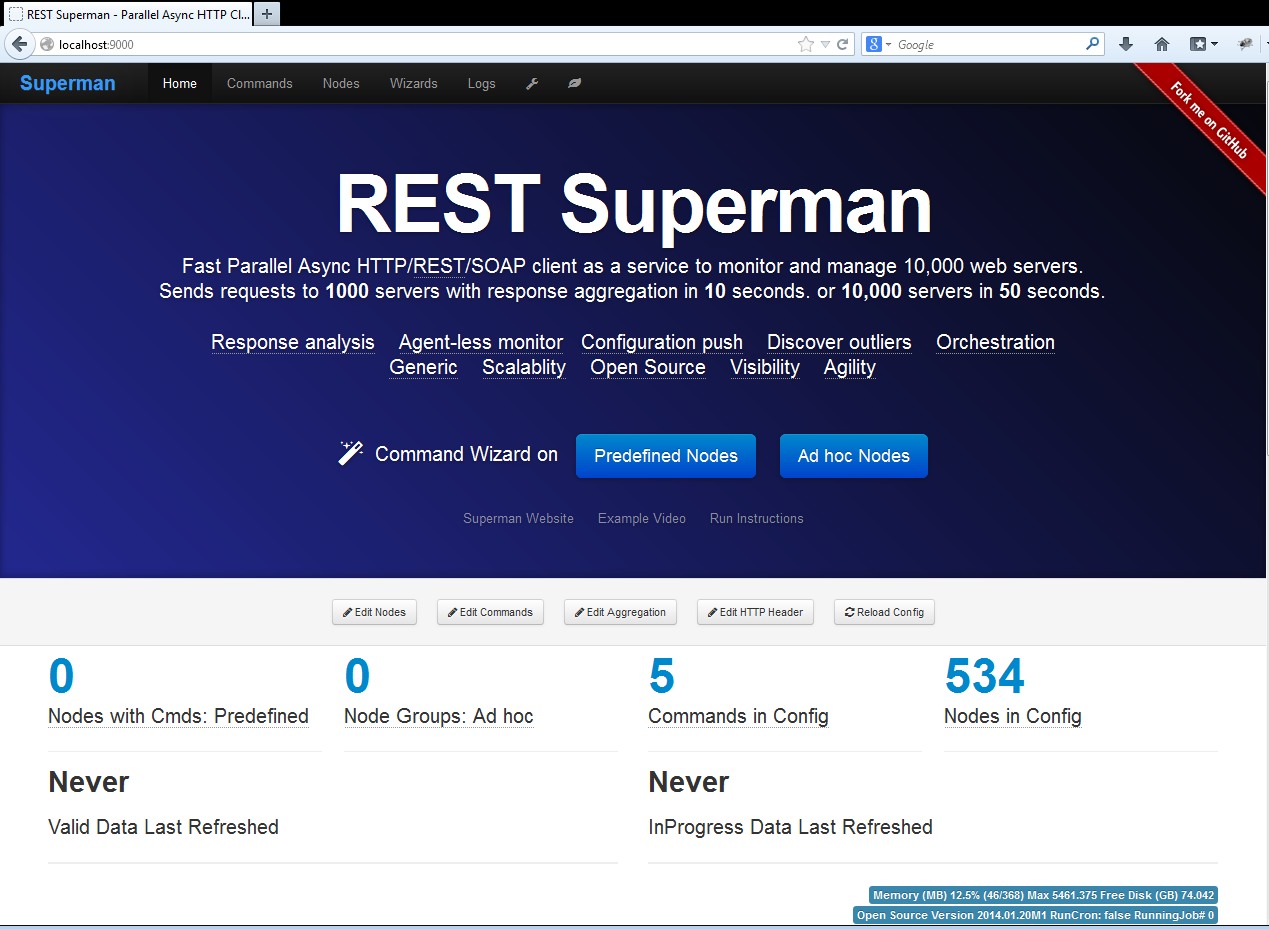Click the Commands in Config label

[x=738, y=716]
